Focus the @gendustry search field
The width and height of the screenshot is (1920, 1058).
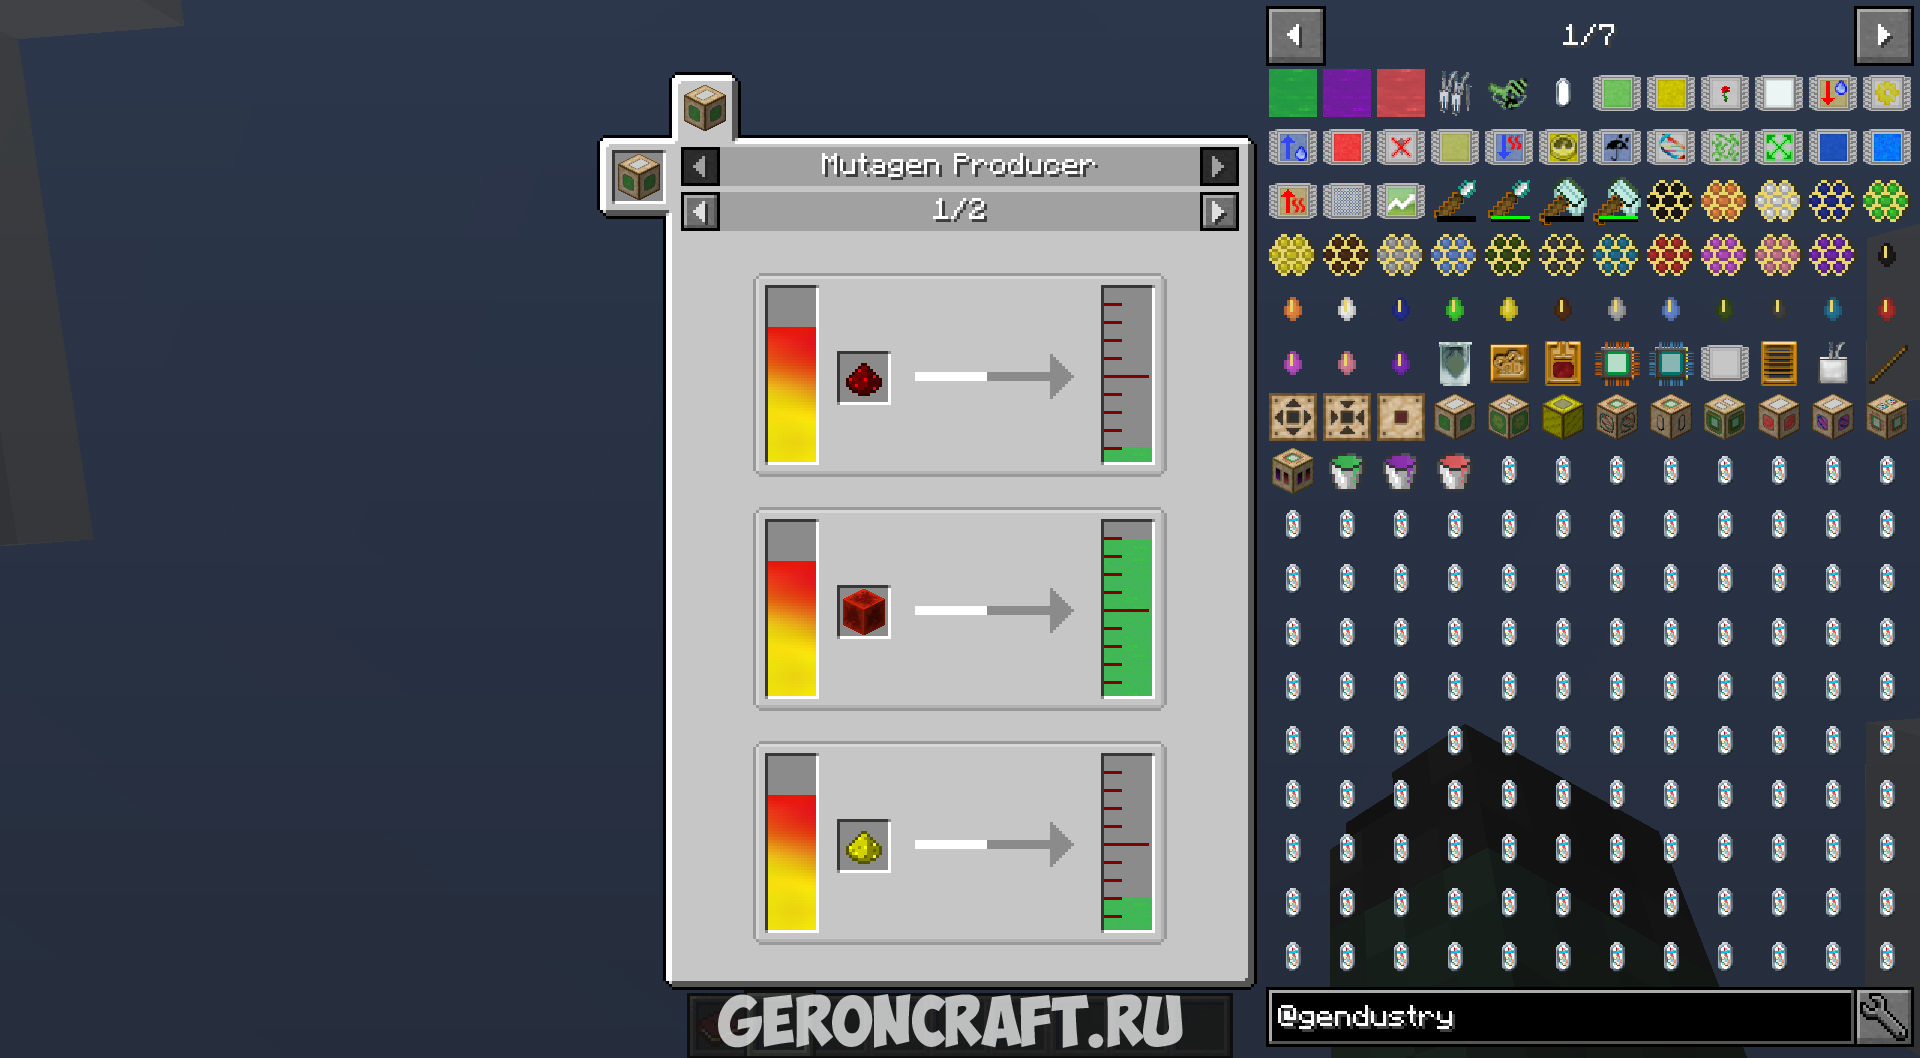pyautogui.click(x=1560, y=1017)
